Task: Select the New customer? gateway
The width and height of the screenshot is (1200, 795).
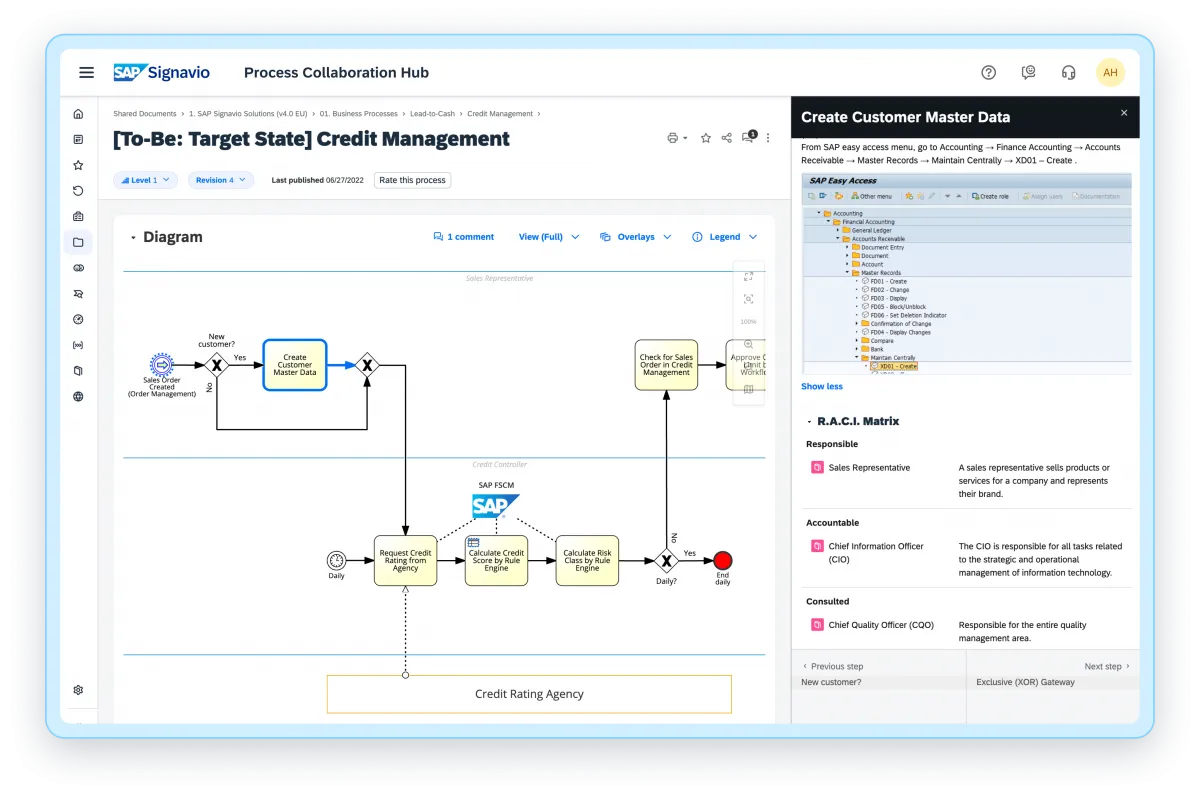Action: click(x=216, y=365)
